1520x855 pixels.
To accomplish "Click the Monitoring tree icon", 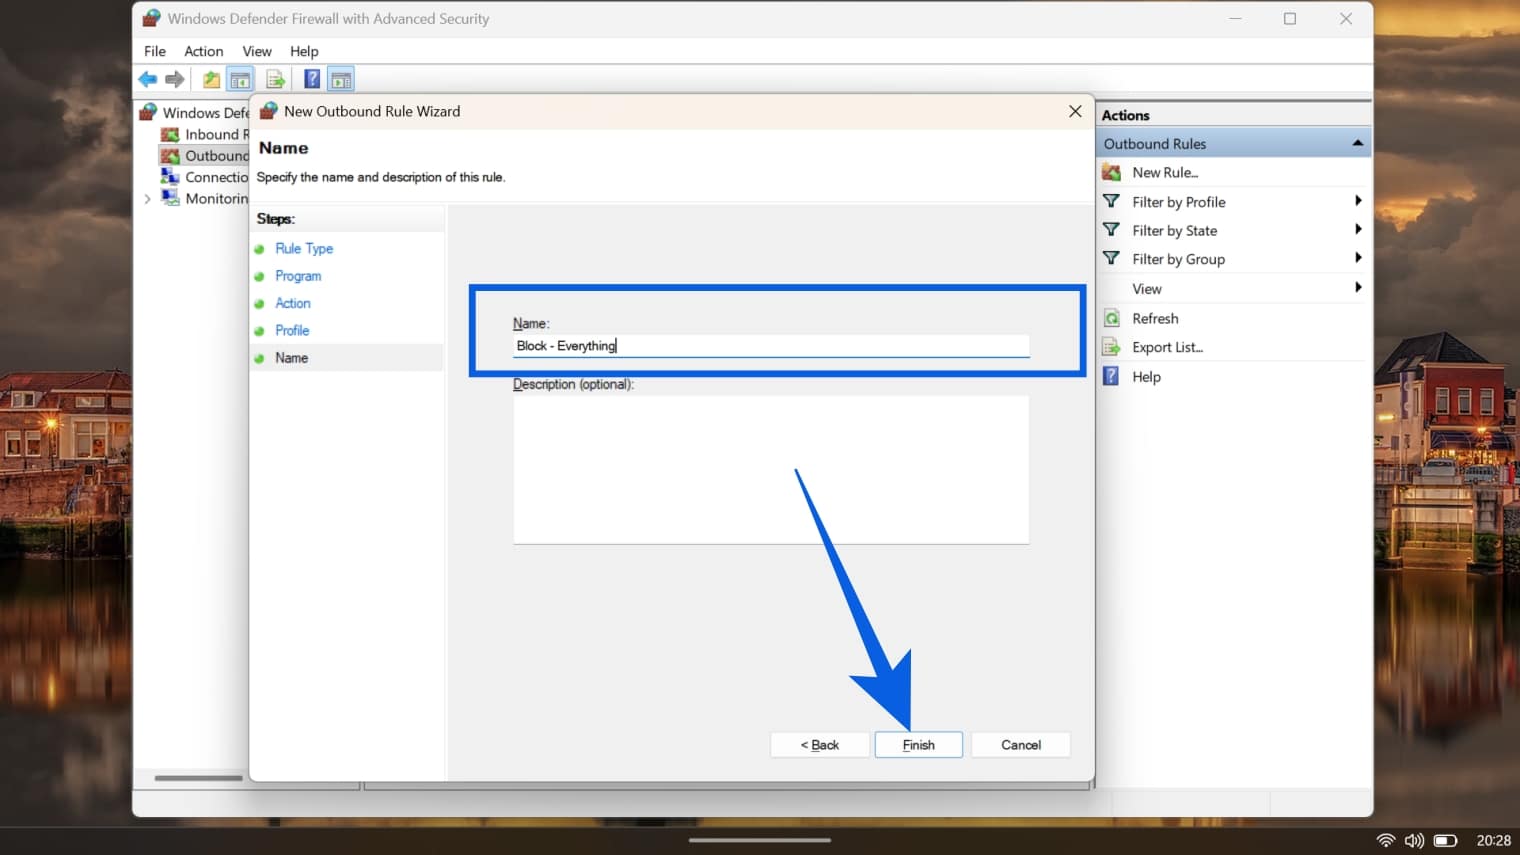I will (170, 197).
